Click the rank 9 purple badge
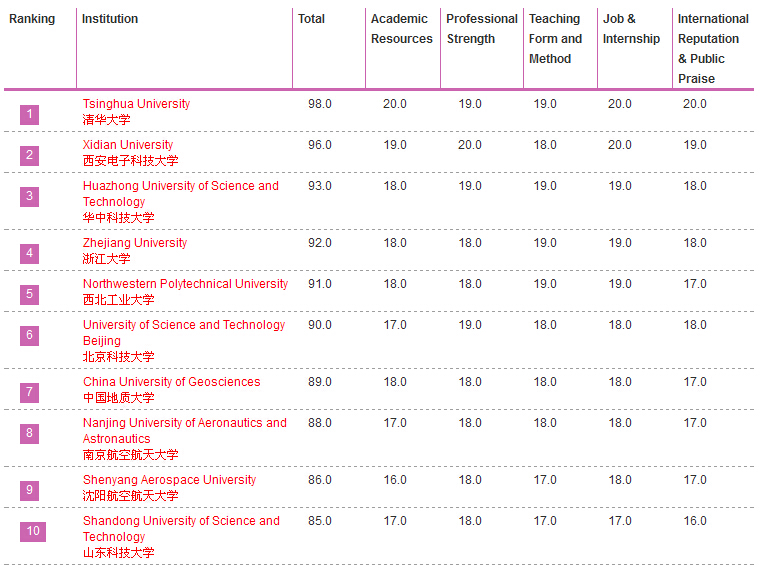This screenshot has height=573, width=766. pyautogui.click(x=29, y=490)
